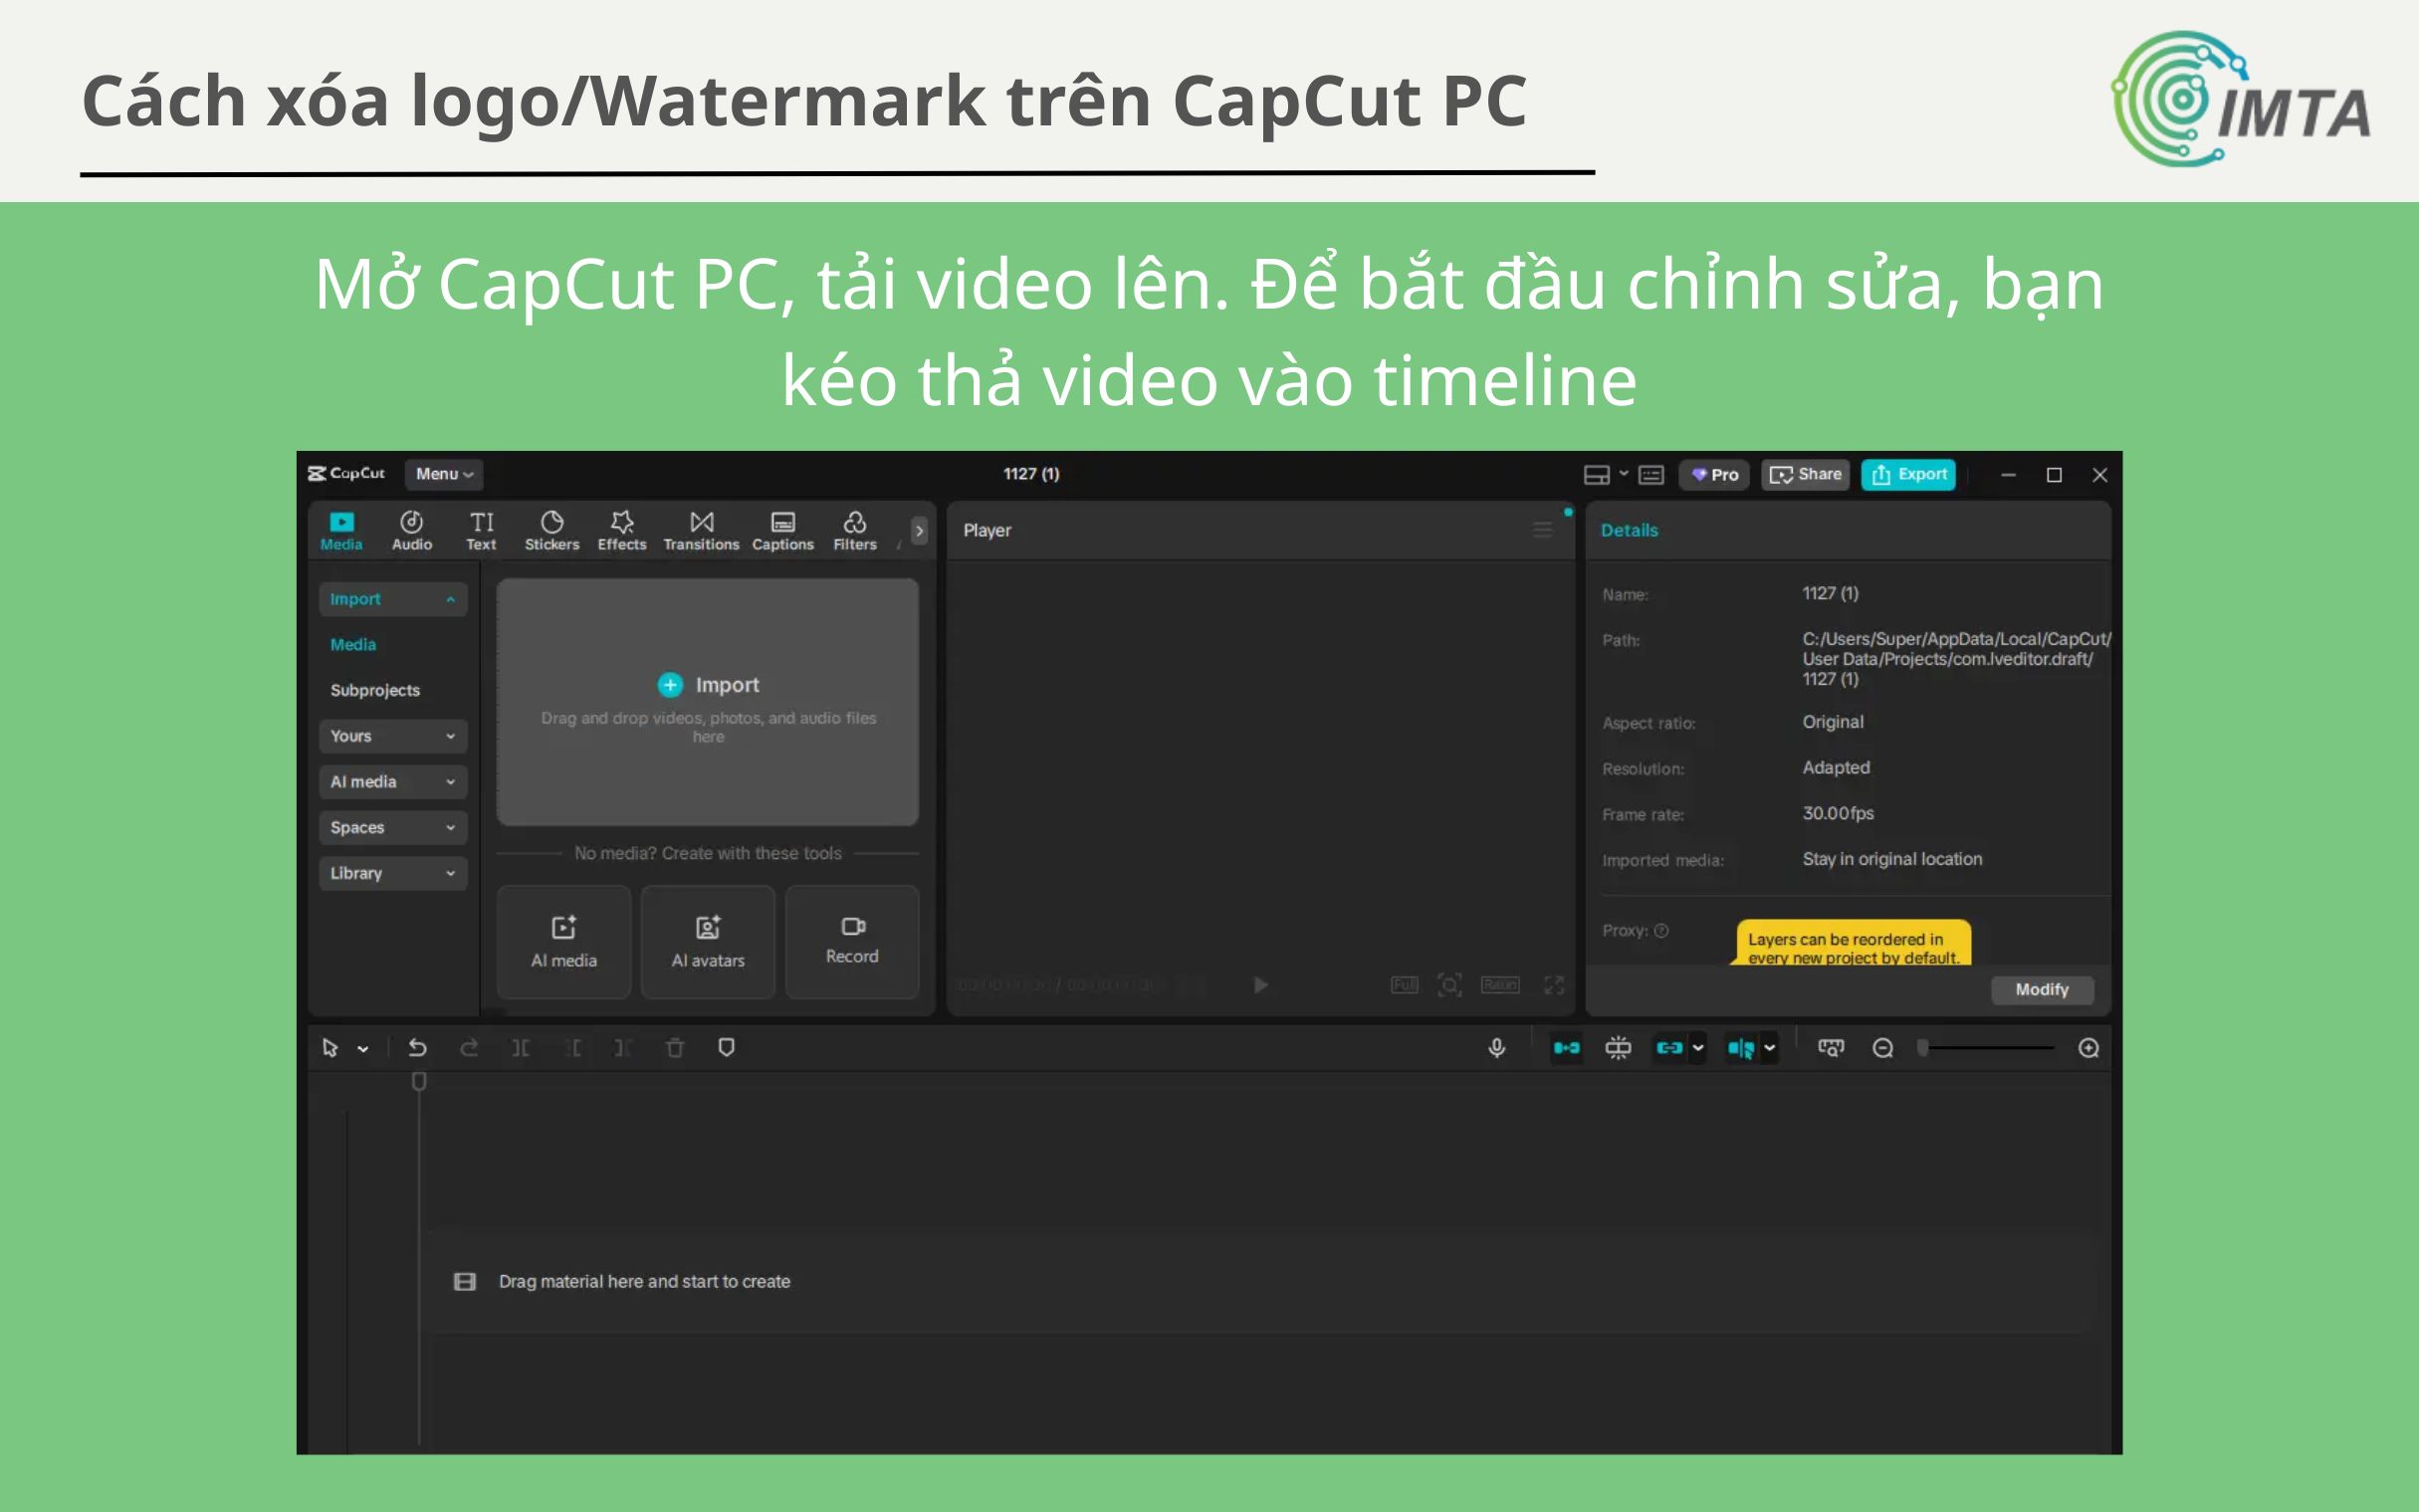Expand the Library section
Image resolution: width=2419 pixels, height=1512 pixels.
point(393,873)
